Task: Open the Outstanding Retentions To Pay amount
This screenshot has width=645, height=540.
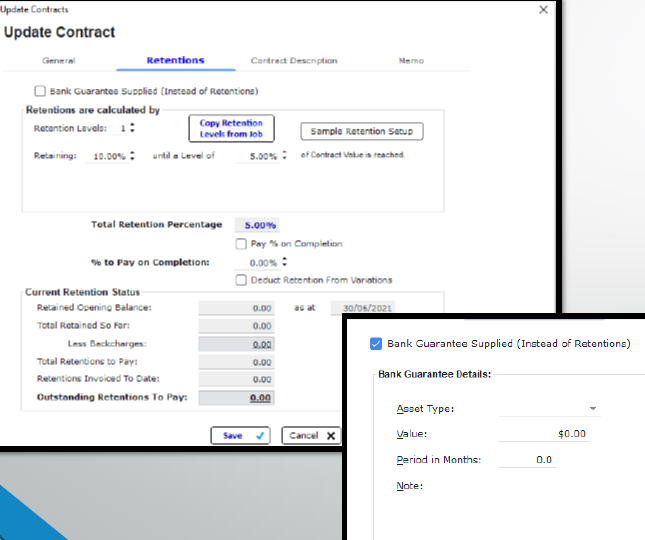Action: [260, 398]
